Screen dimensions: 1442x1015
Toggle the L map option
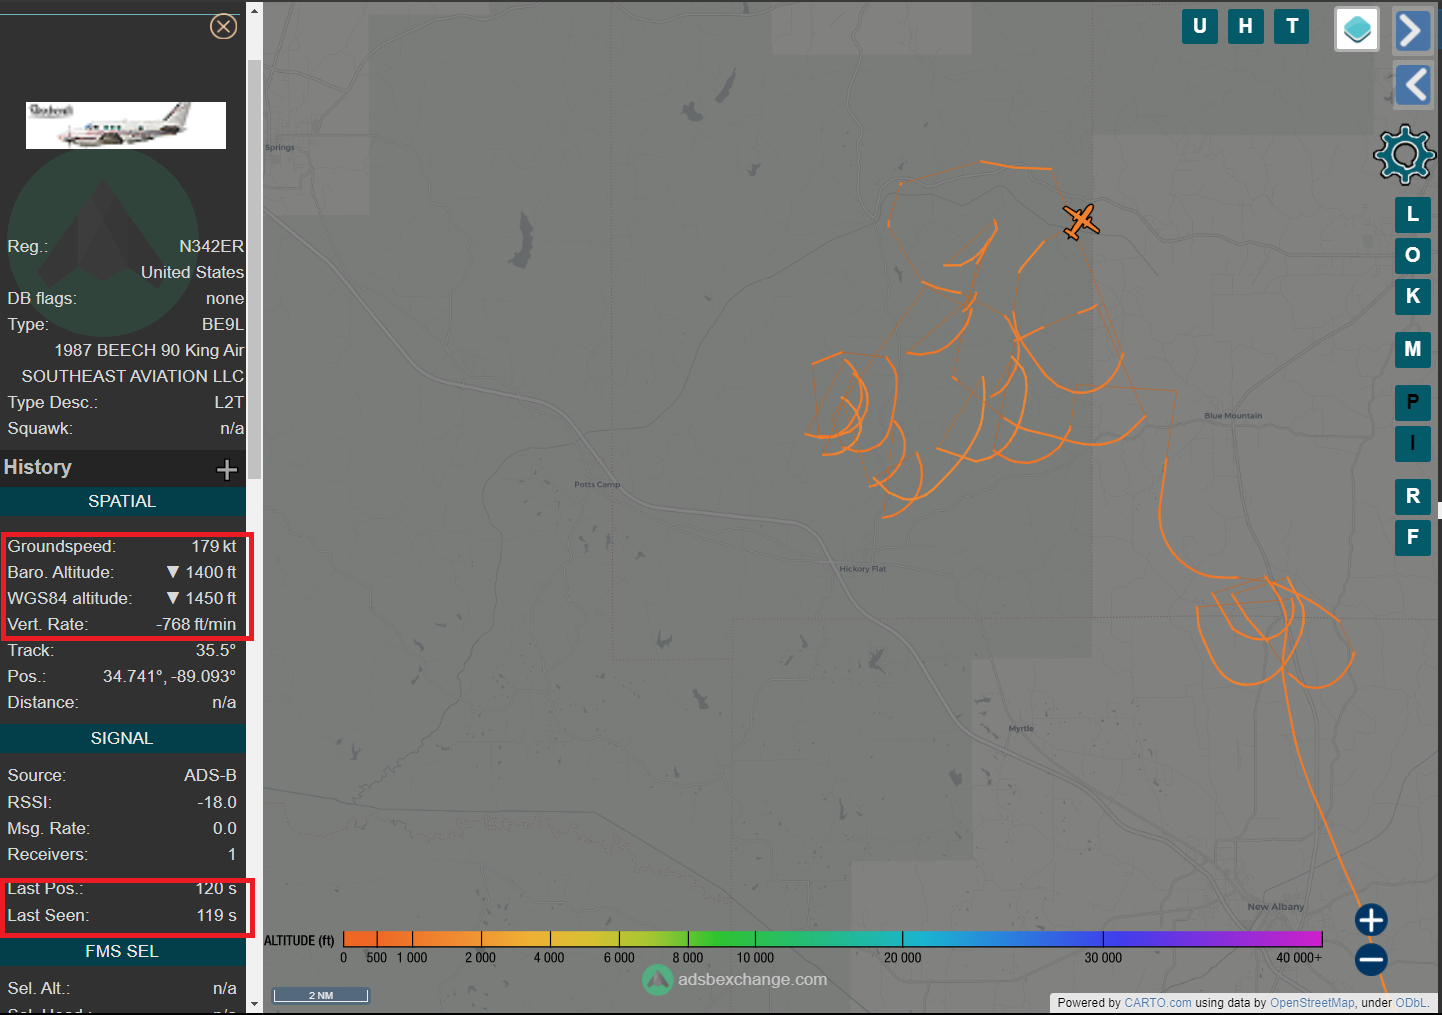[1413, 214]
